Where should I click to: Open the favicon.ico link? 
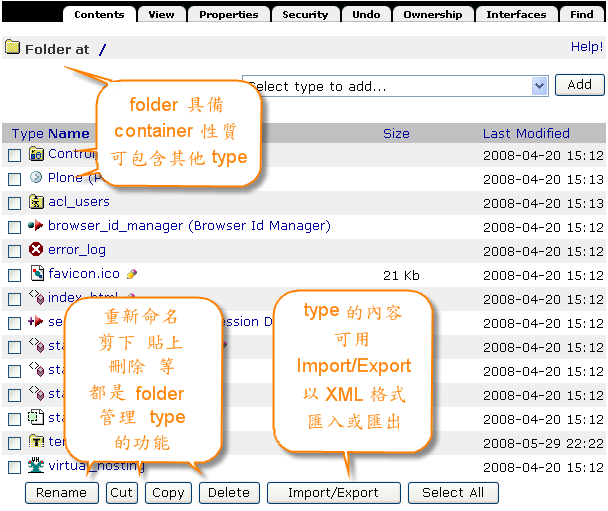pos(84,274)
